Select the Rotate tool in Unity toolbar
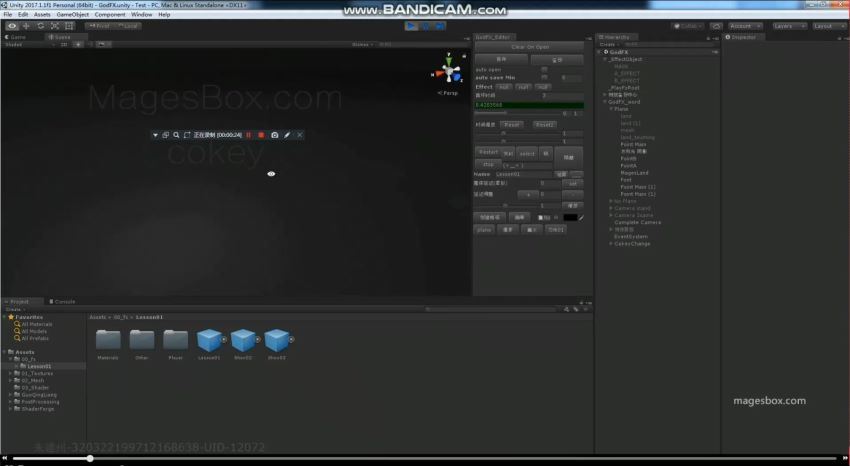The width and height of the screenshot is (850, 466). pos(41,25)
